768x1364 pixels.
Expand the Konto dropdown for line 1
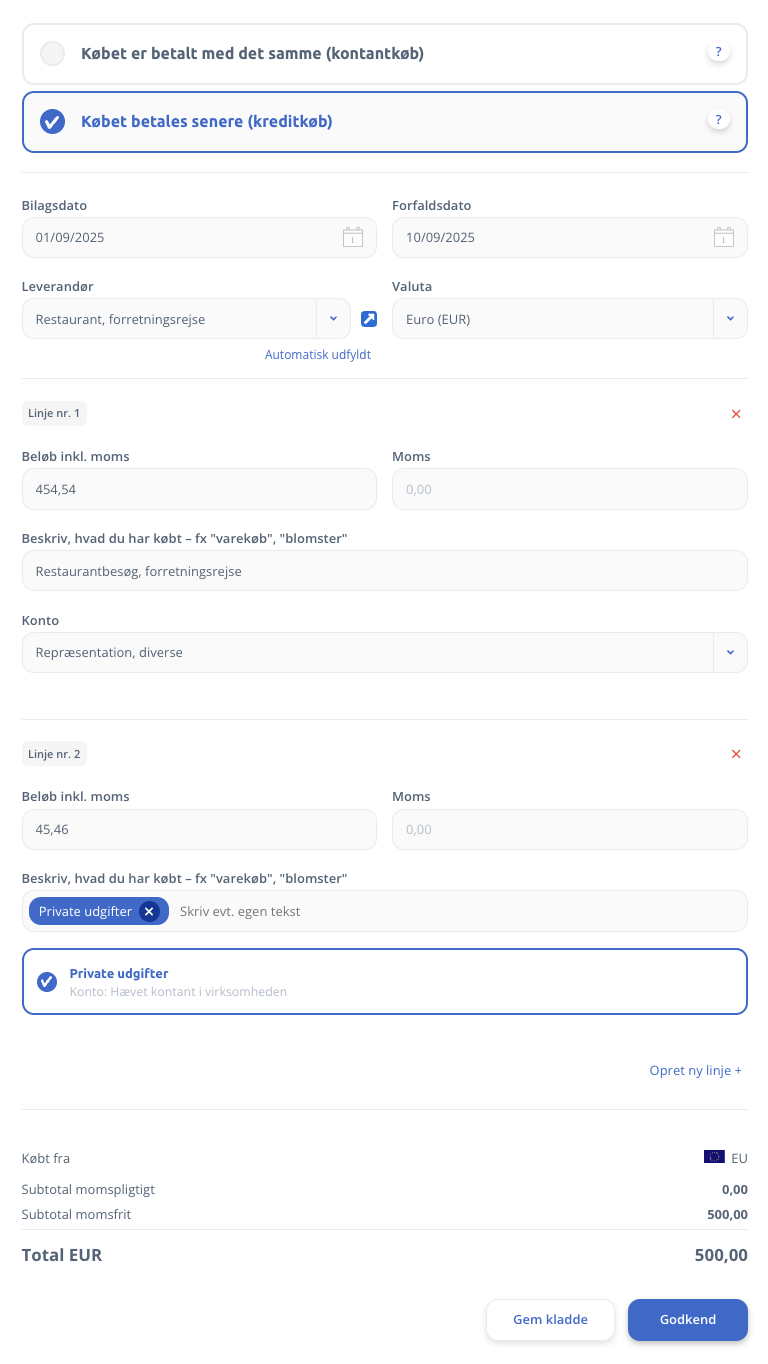click(730, 653)
